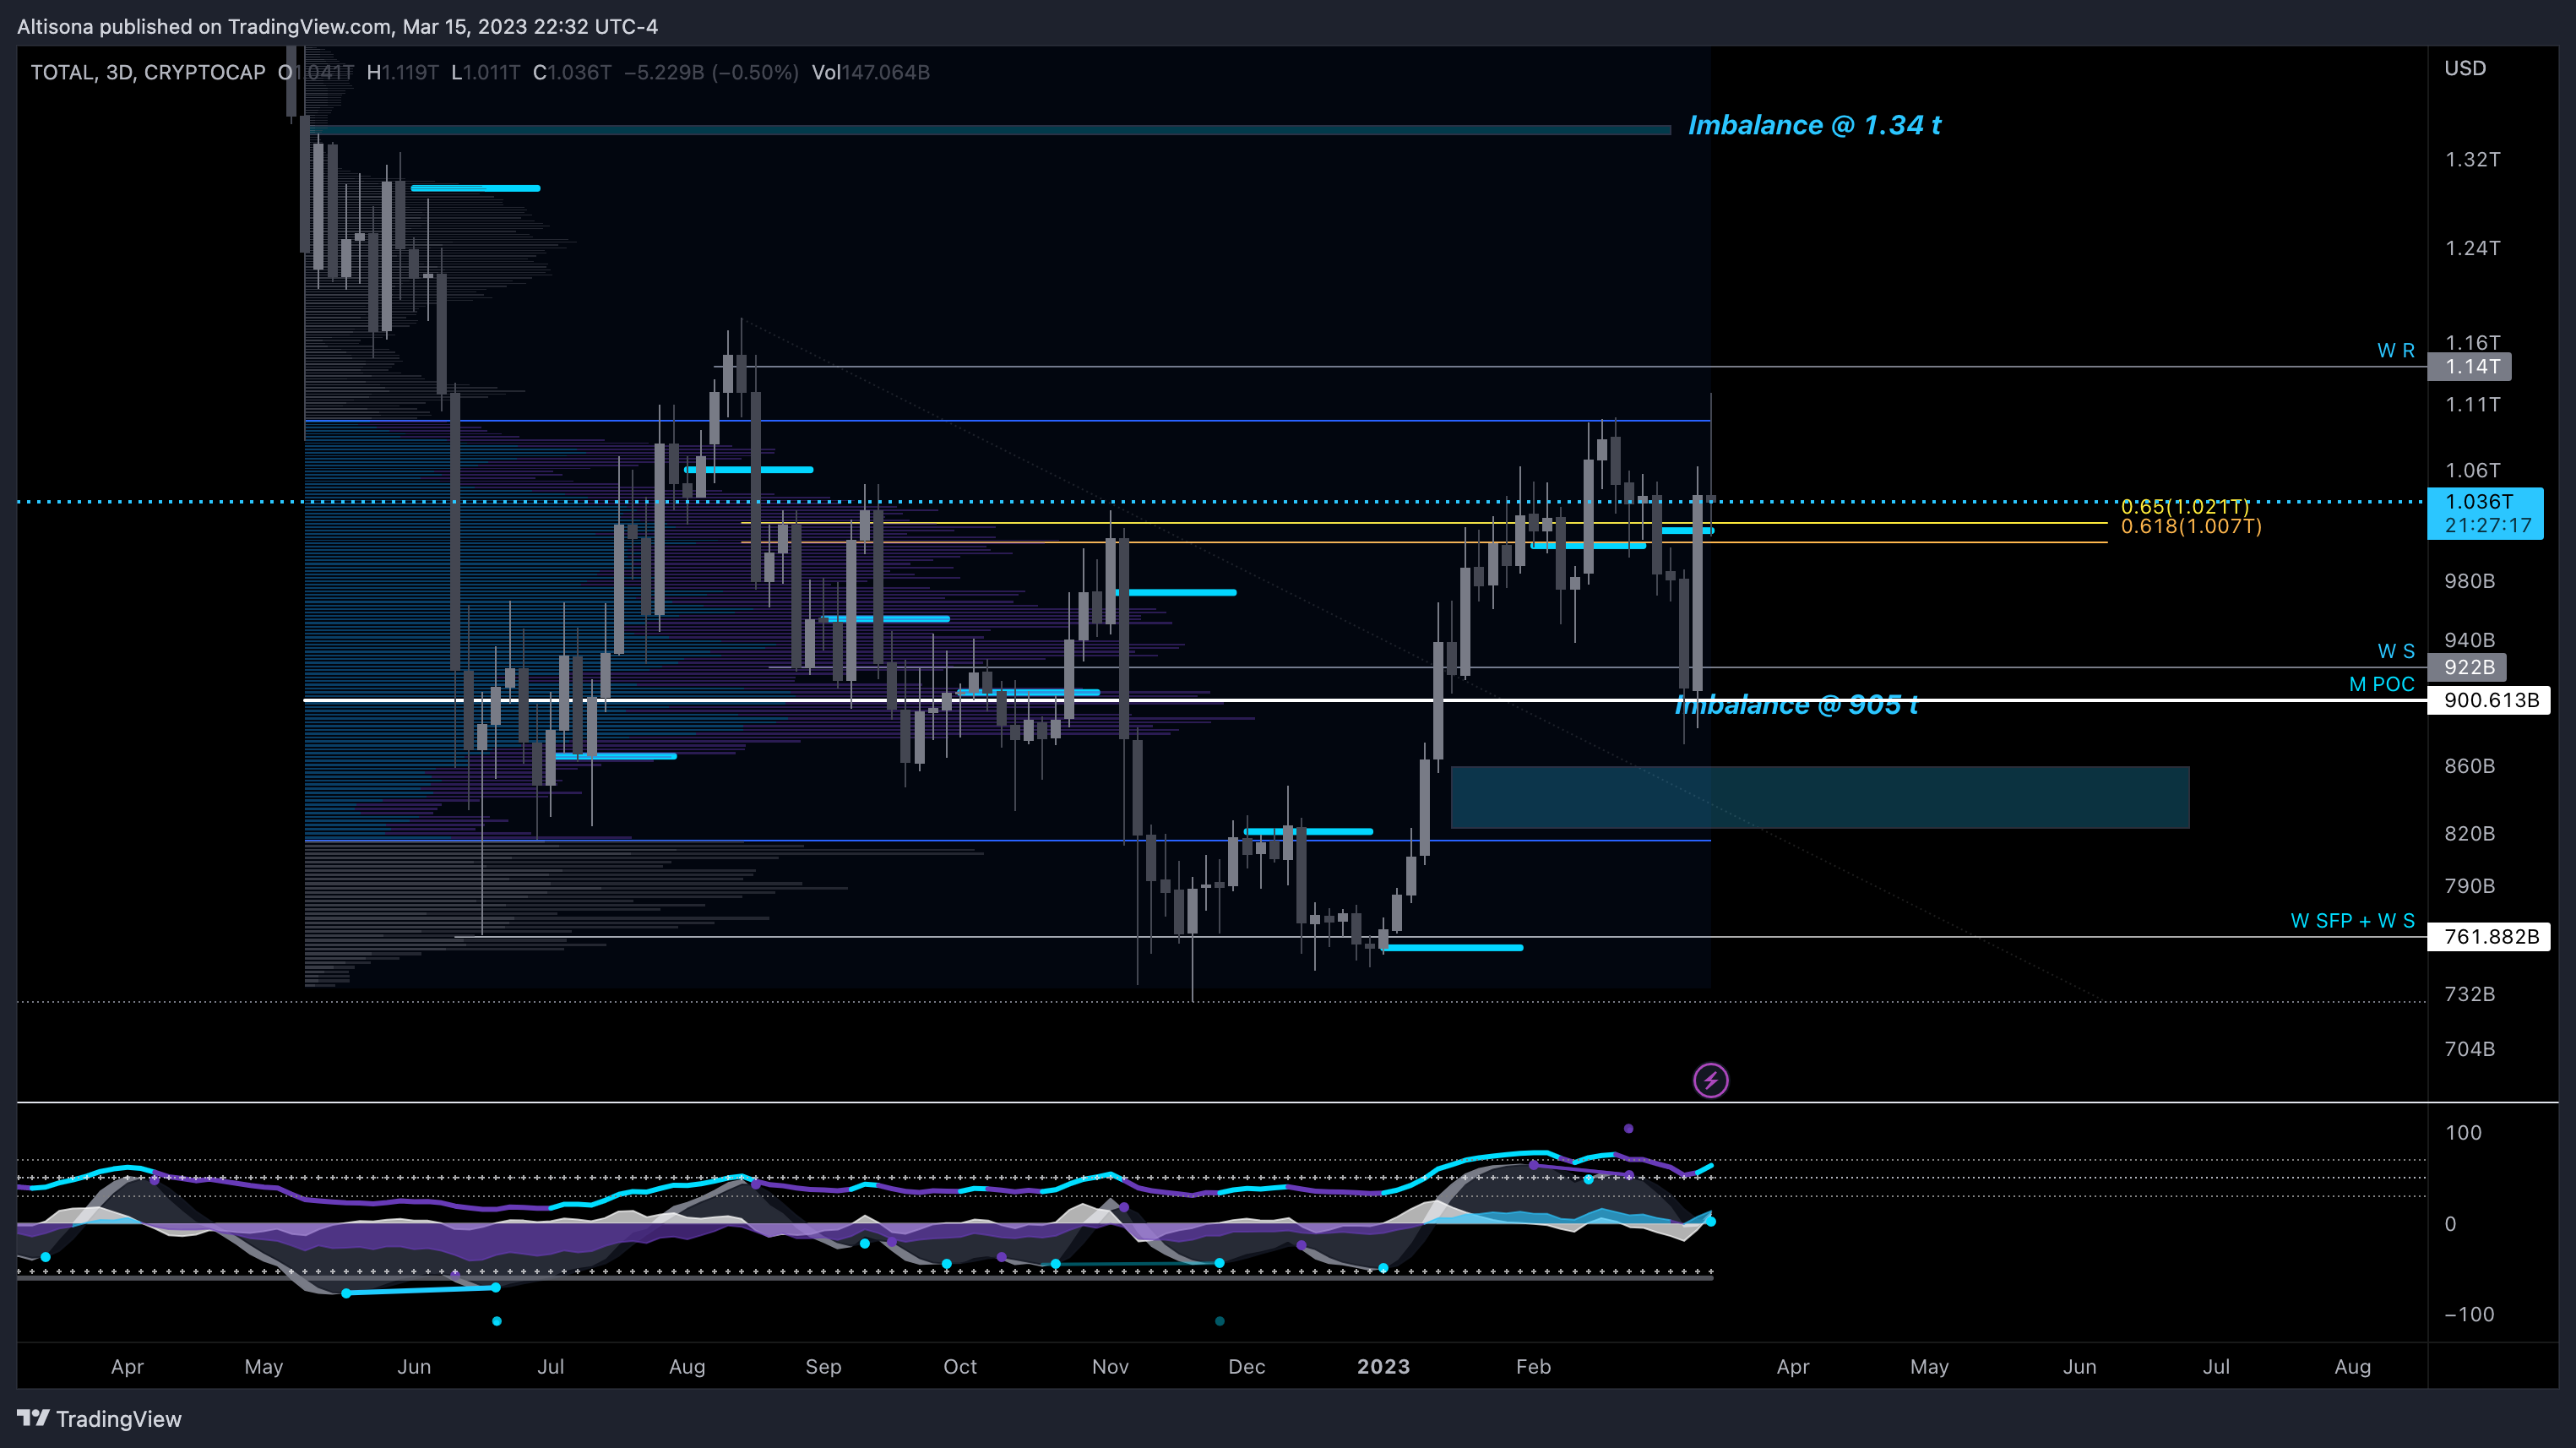Click the 'Imbalance @ 905 t' annotation

[x=1796, y=705]
